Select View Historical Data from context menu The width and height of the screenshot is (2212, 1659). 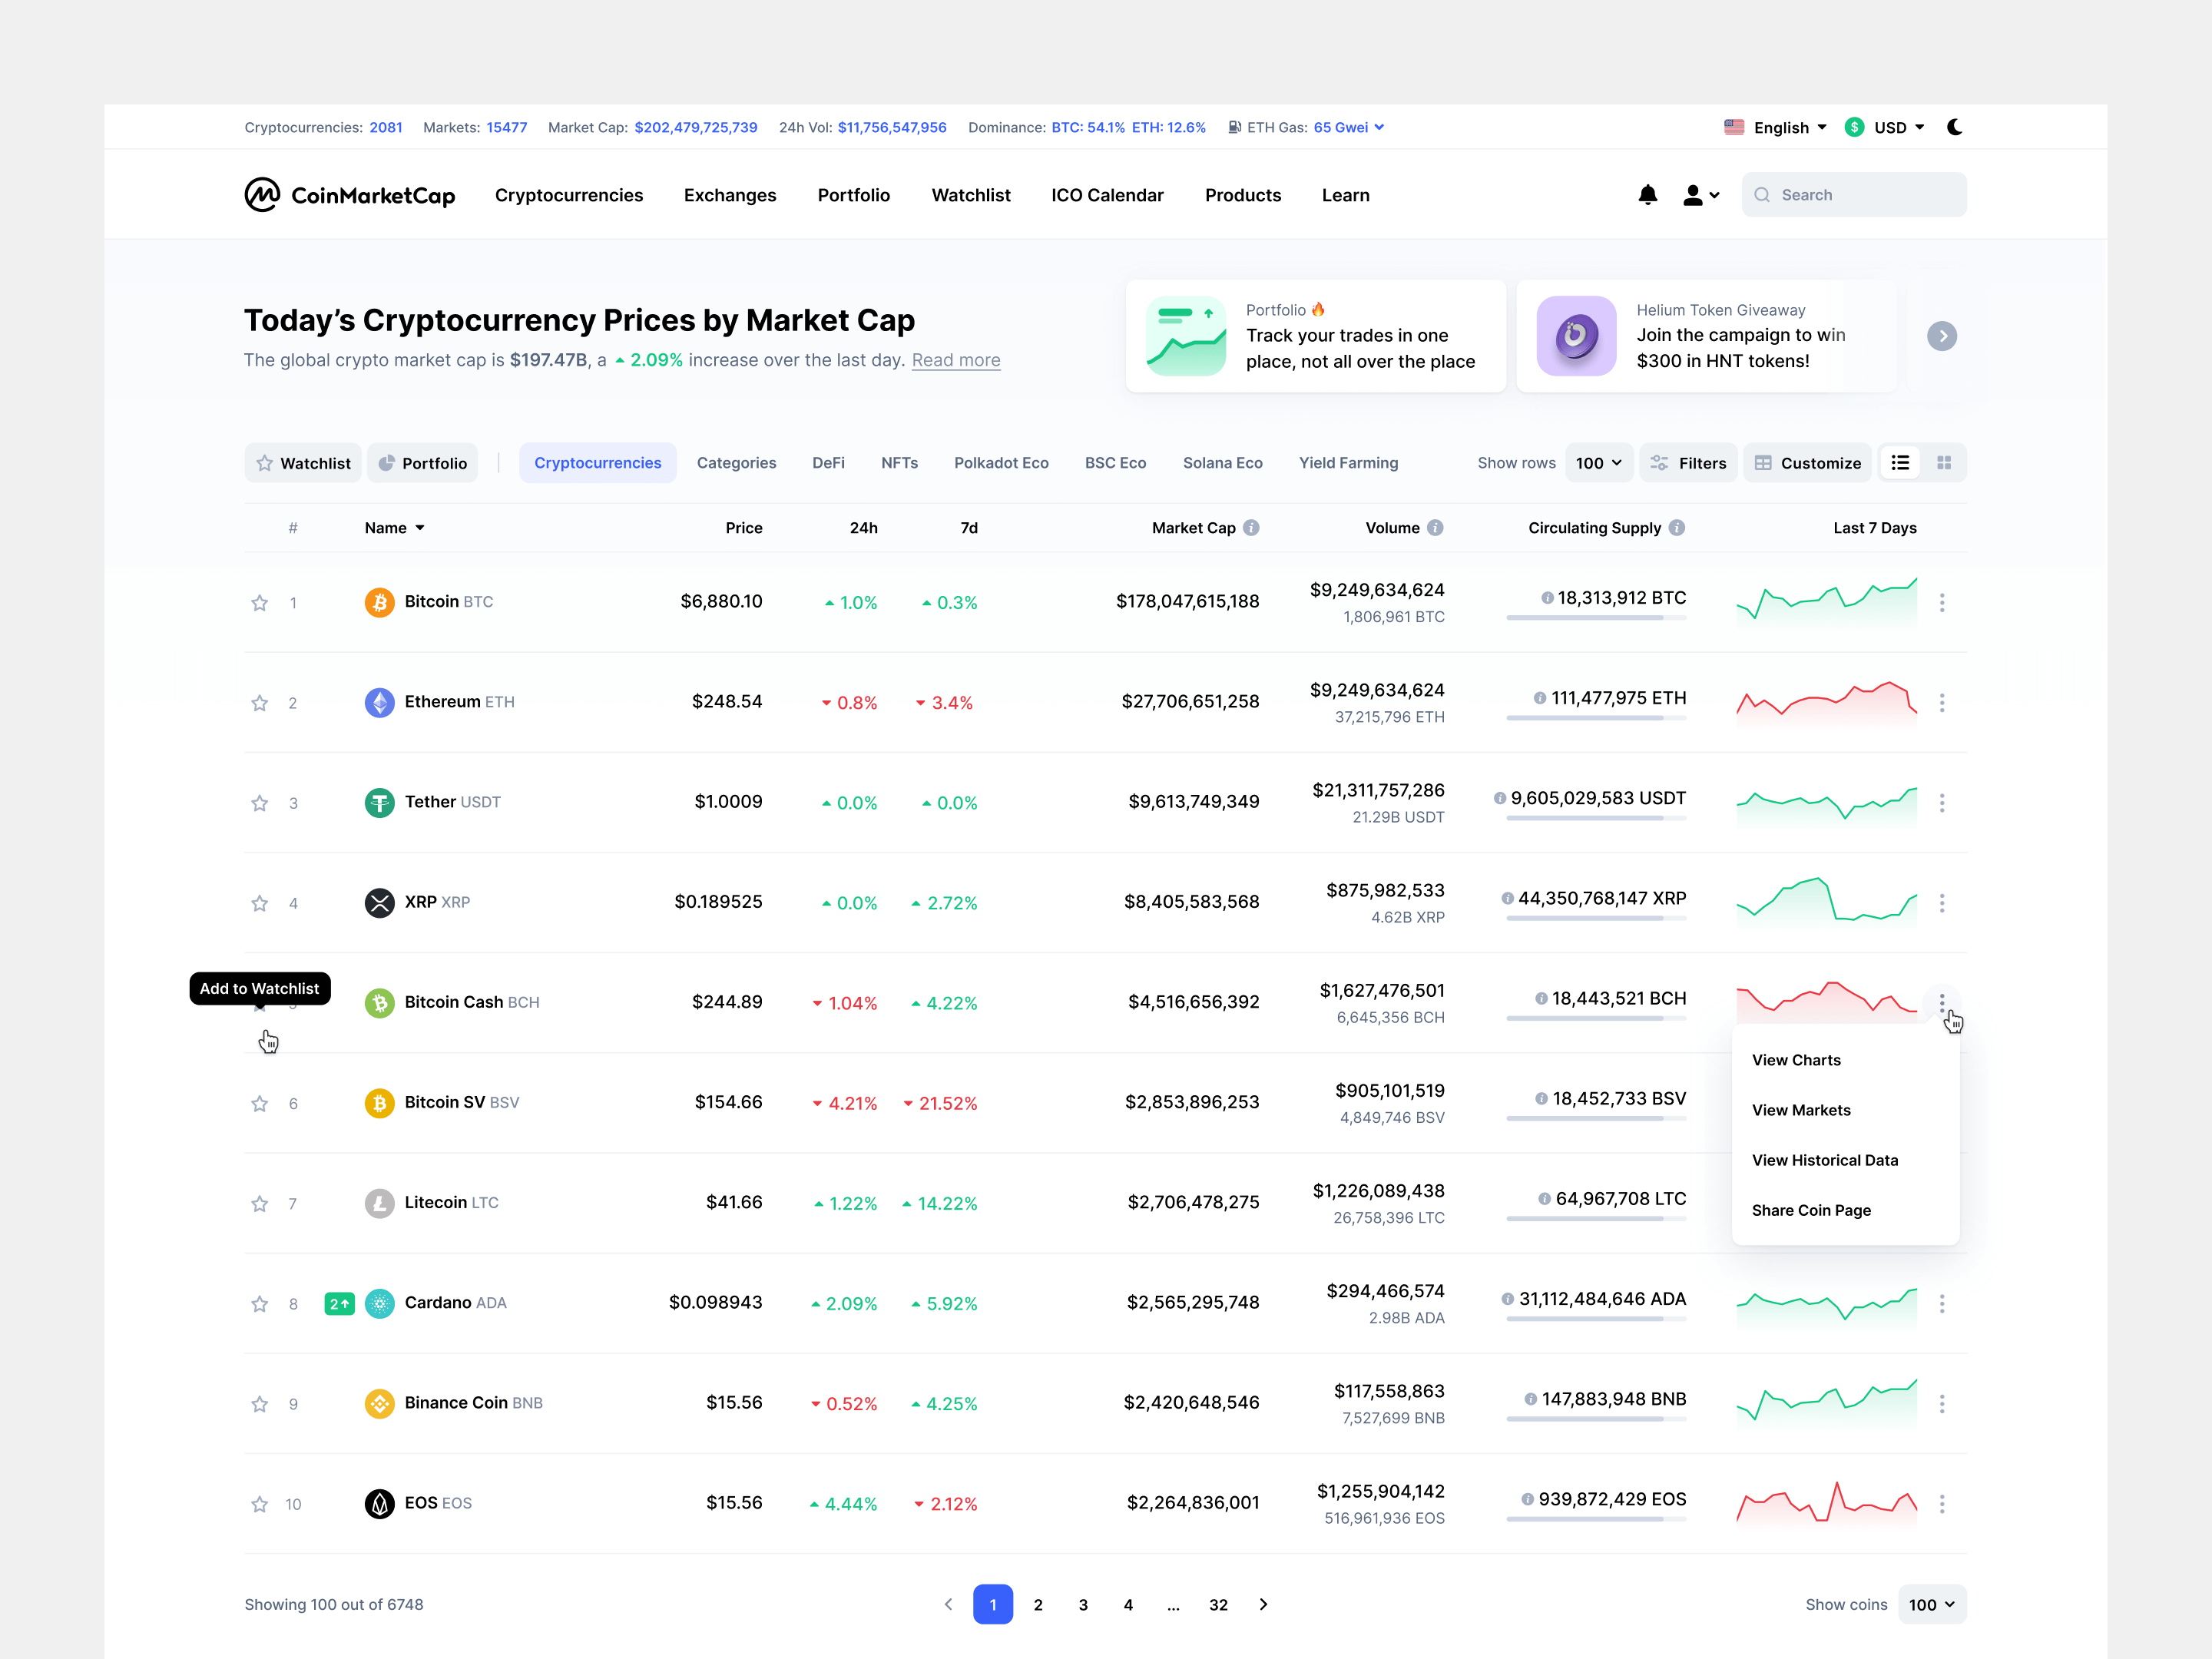click(x=1825, y=1160)
